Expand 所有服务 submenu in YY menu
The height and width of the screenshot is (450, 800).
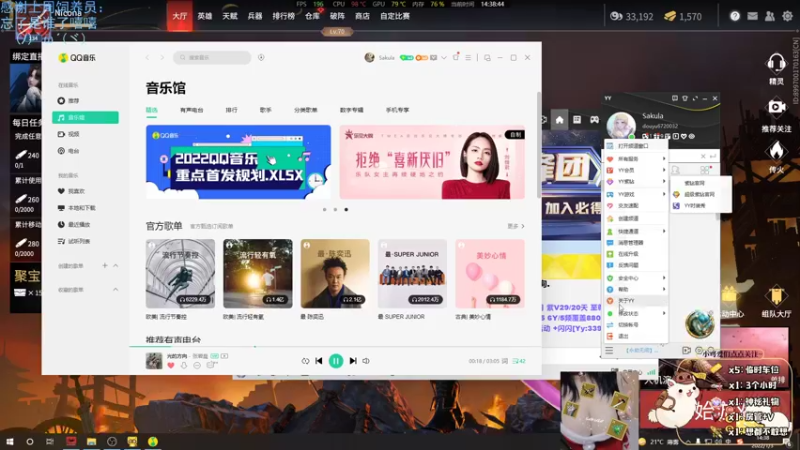636,159
